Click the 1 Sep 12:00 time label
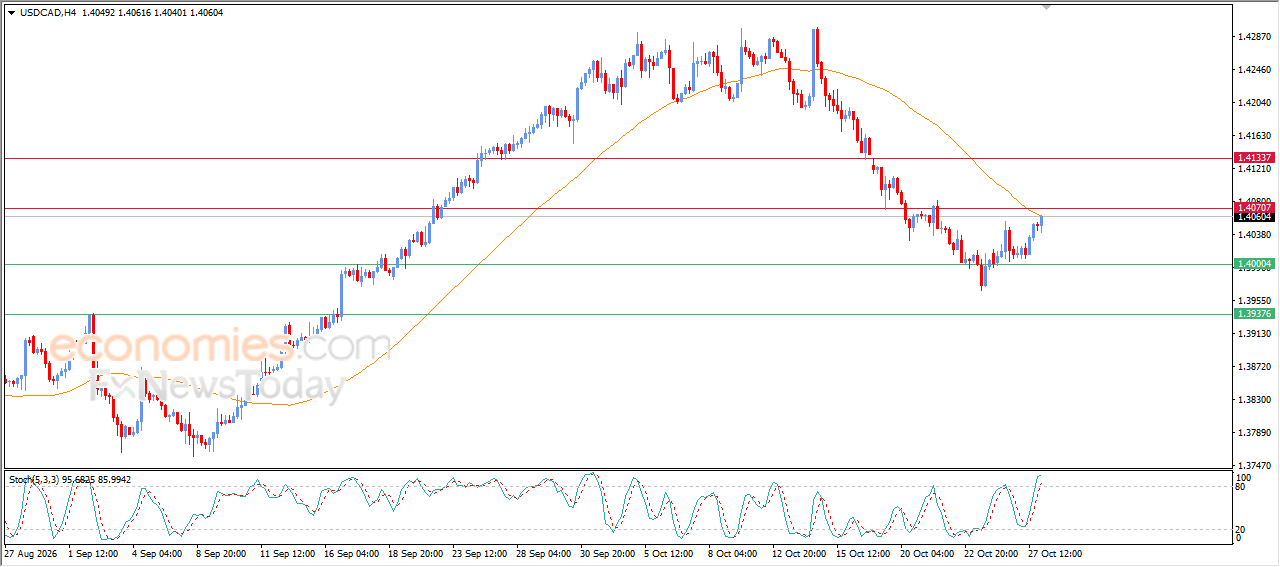 click(94, 553)
